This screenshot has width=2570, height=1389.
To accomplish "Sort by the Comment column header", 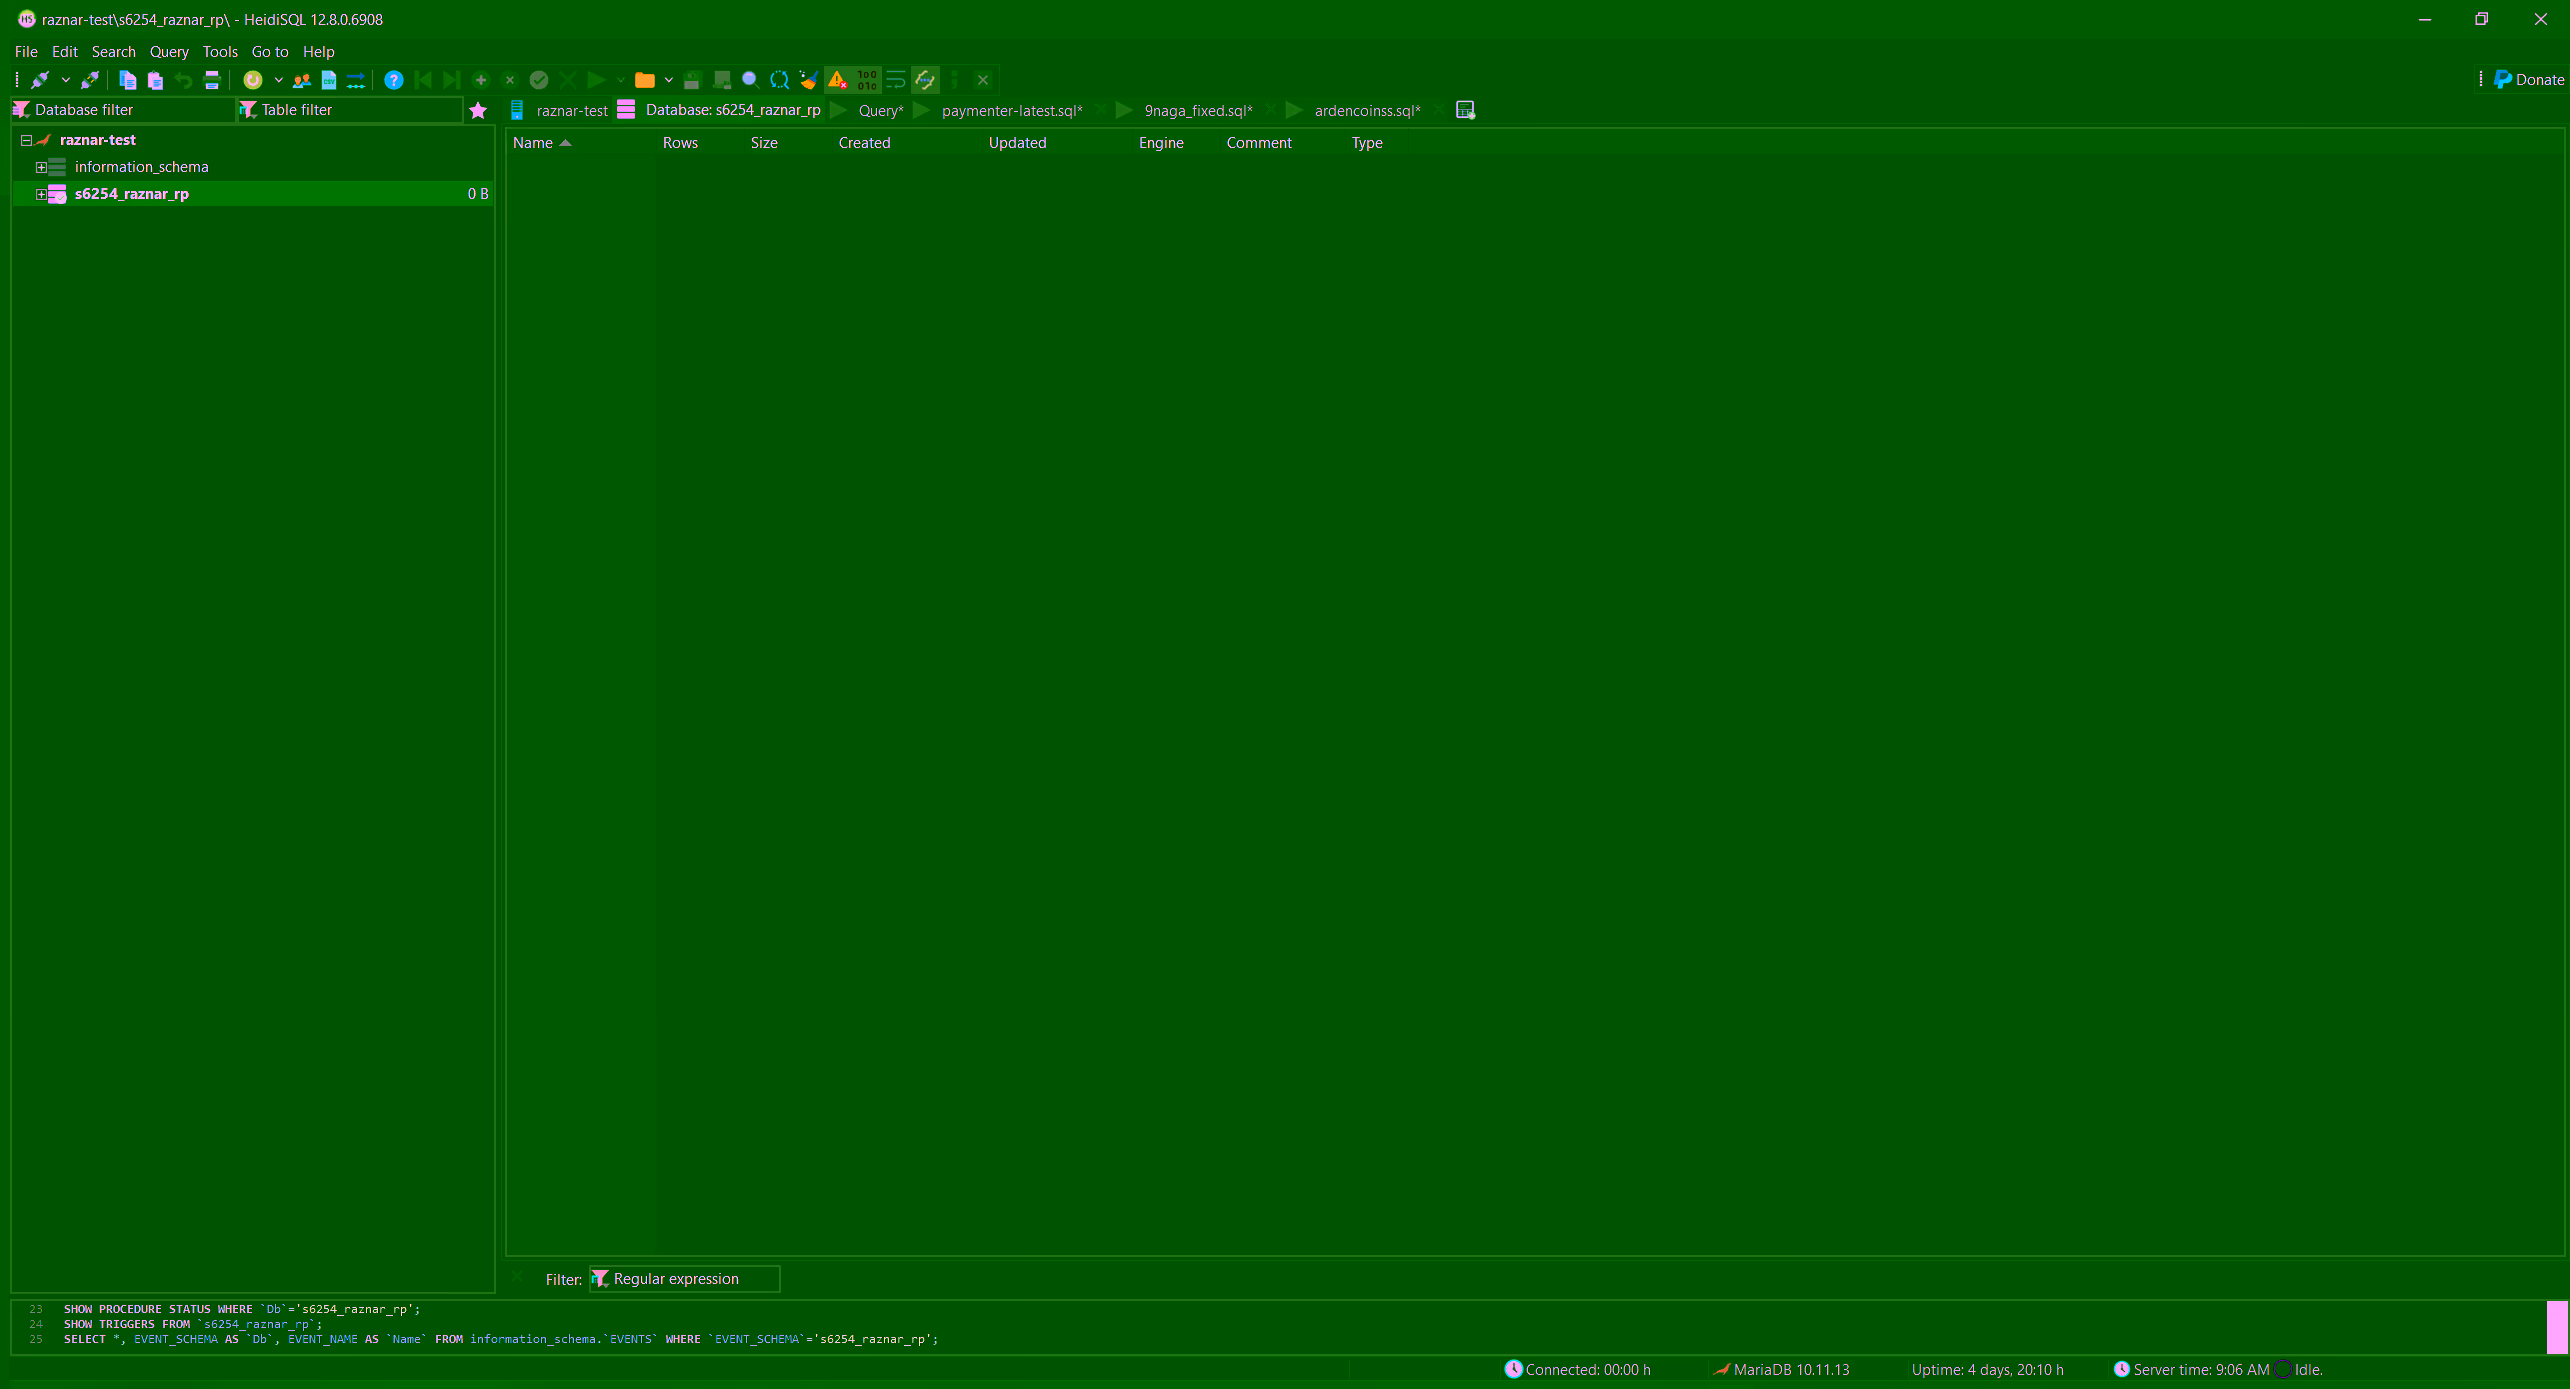I will click(x=1259, y=143).
